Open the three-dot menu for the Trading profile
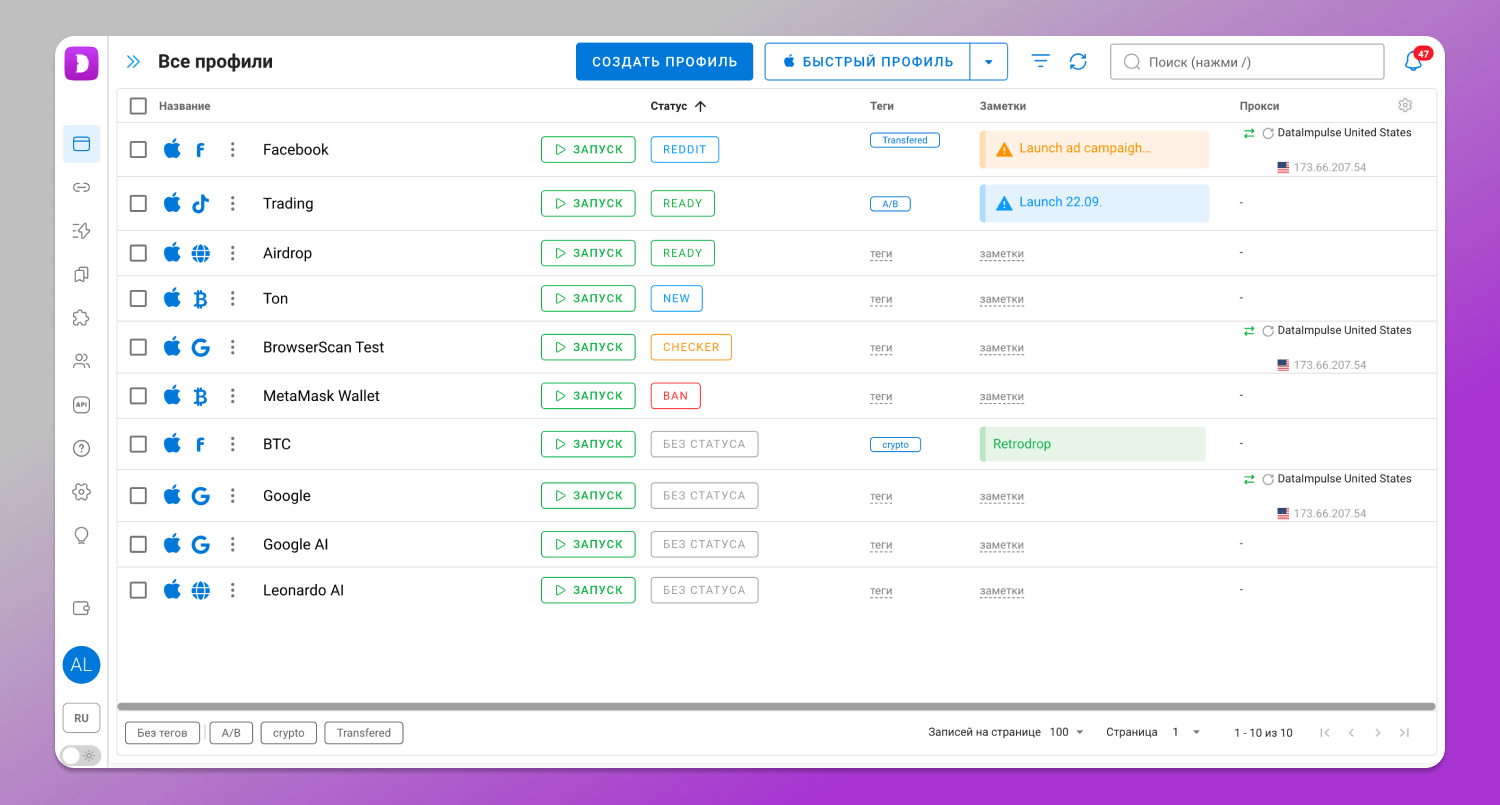The image size is (1500, 805). click(232, 204)
